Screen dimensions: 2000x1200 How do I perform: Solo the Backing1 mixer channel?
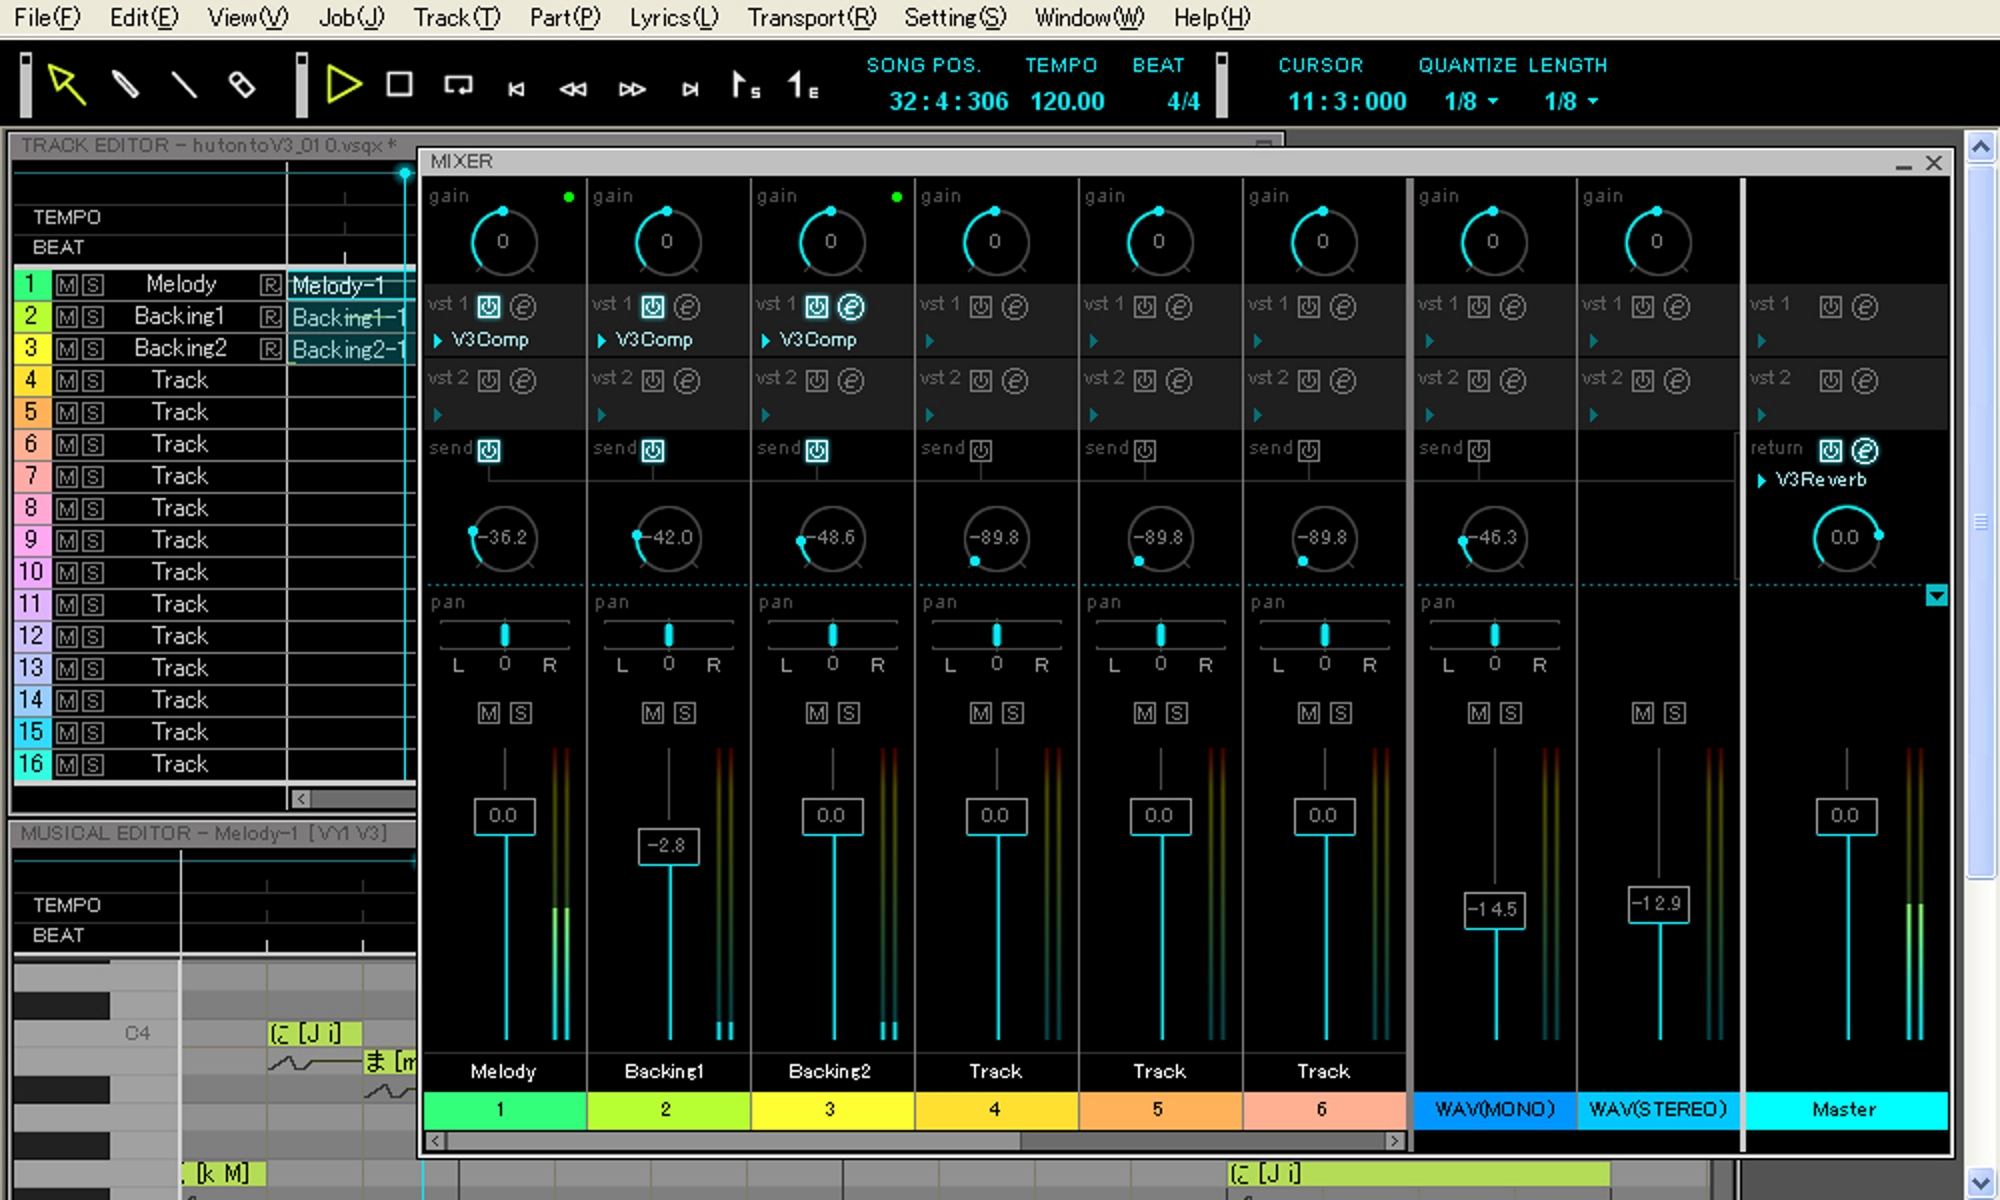(685, 713)
